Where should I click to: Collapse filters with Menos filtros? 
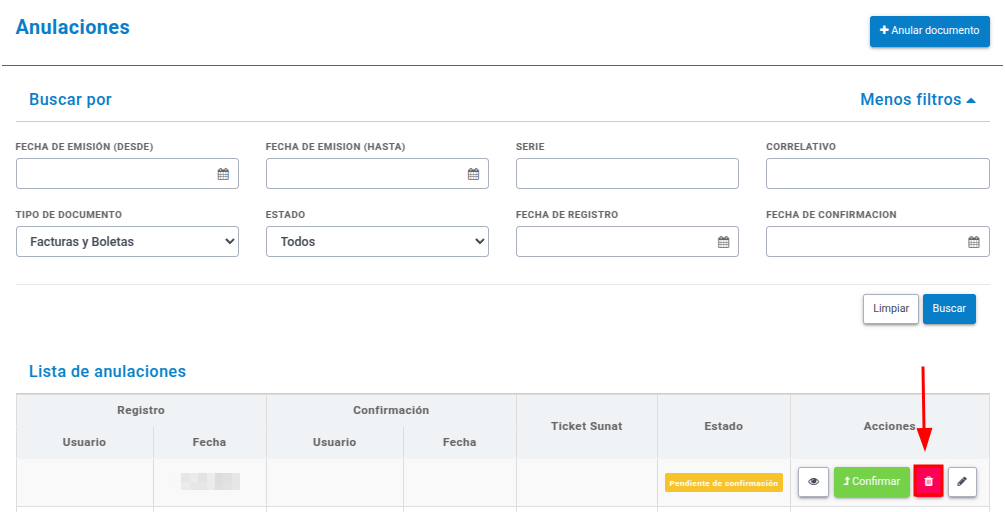coord(917,99)
